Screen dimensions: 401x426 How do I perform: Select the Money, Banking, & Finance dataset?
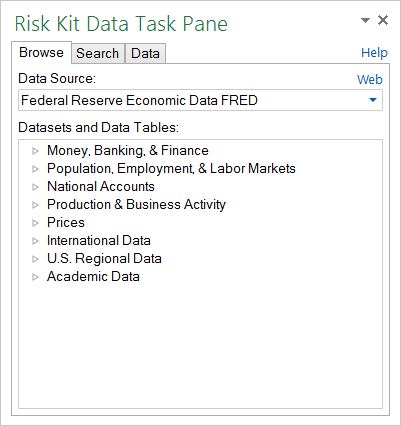pos(128,151)
